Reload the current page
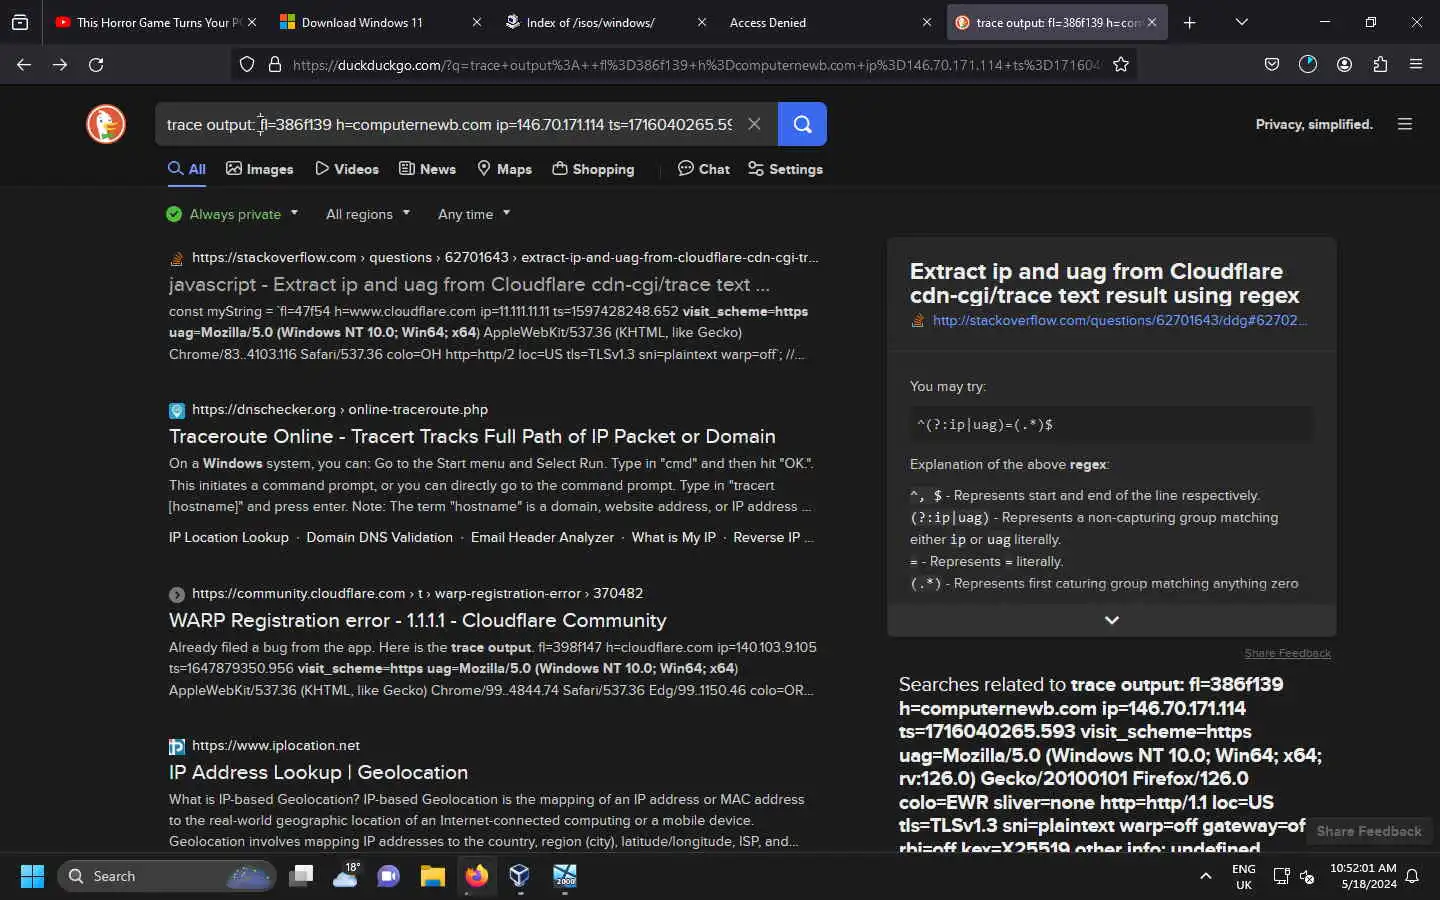1440x900 pixels. (96, 65)
